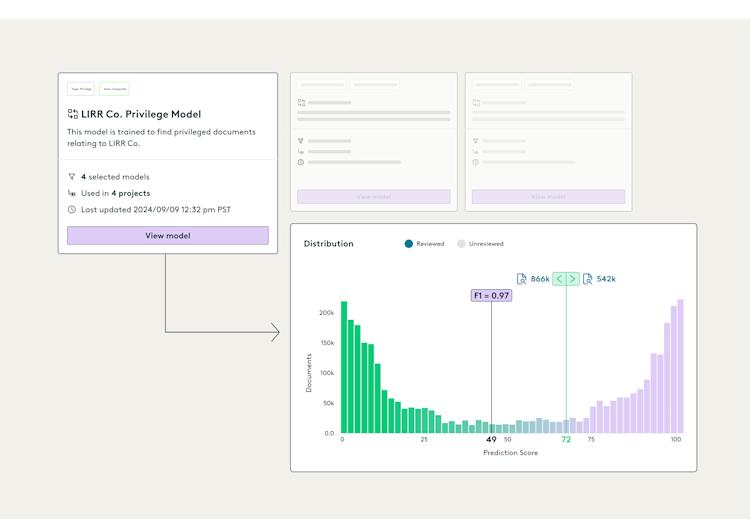Screen dimensions: 750x519
Task: Click the purple-outlined tag on LIRR model card
Action: (81, 88)
